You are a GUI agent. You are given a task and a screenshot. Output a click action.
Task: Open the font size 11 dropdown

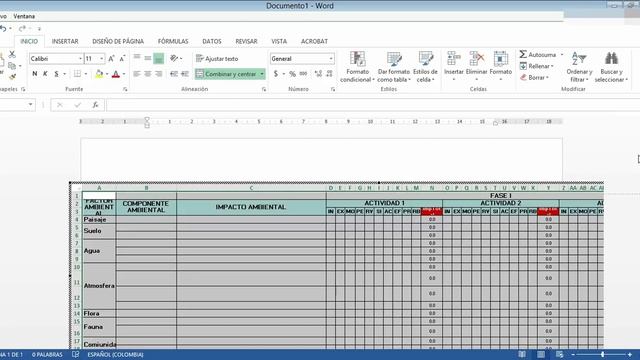[102, 59]
